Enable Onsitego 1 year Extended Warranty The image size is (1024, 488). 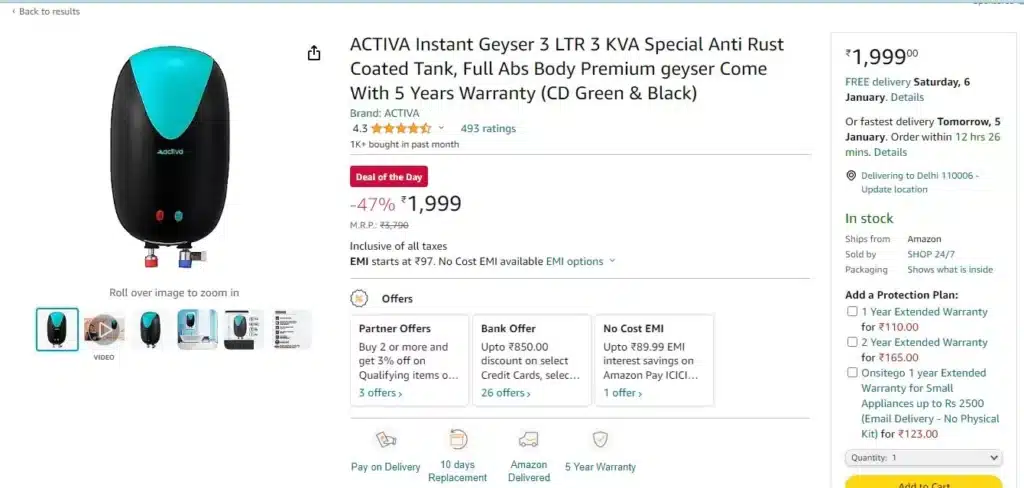pos(852,372)
